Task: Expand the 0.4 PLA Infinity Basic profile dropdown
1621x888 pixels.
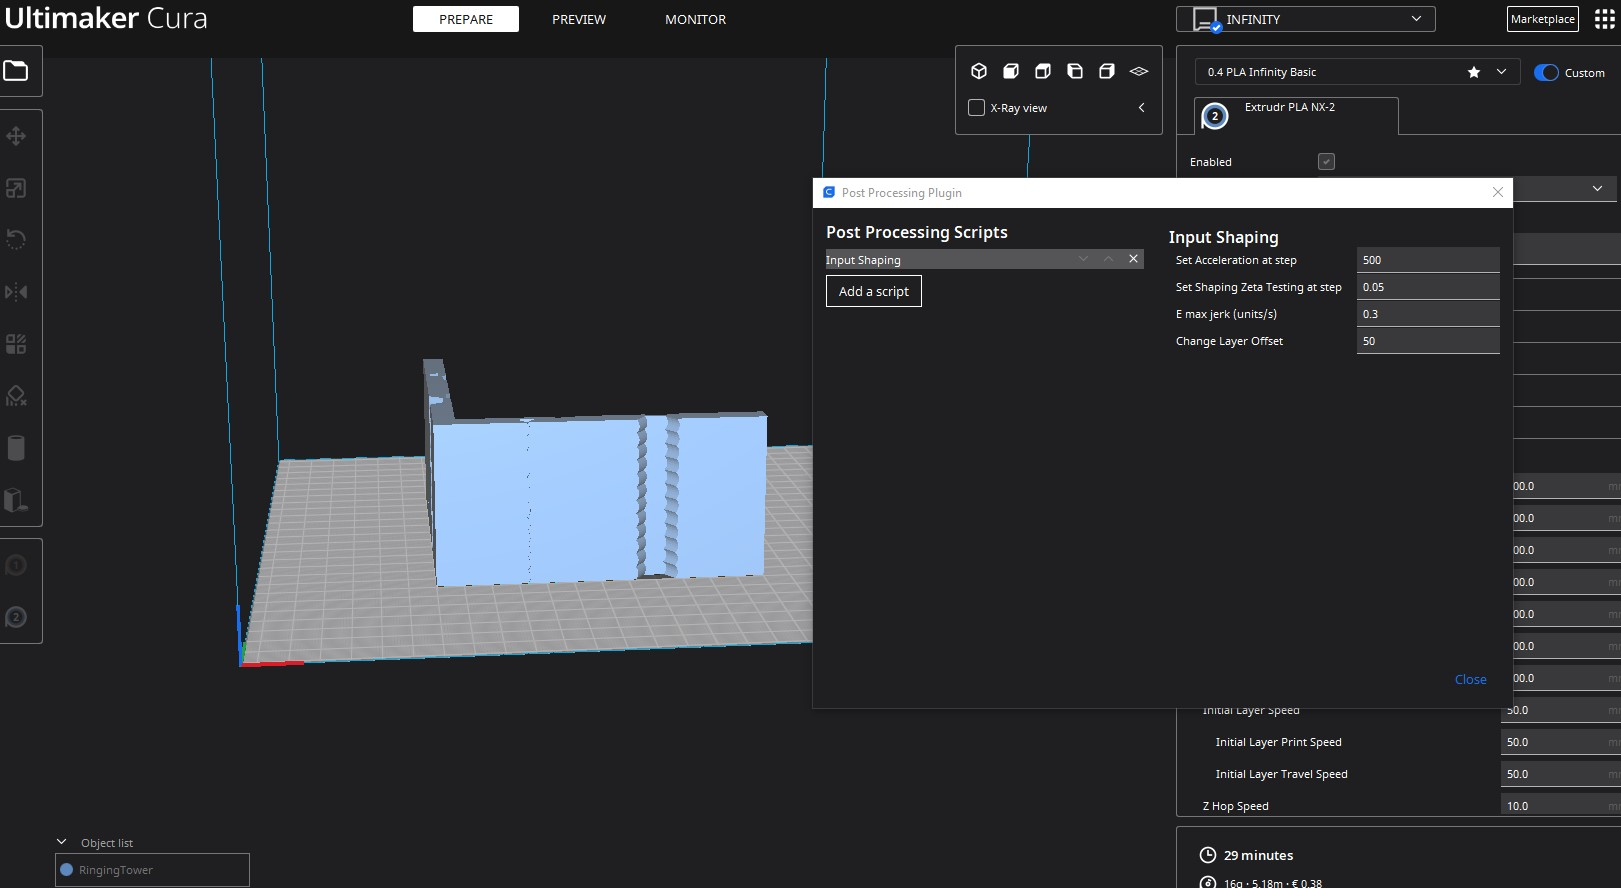Action: (x=1500, y=72)
